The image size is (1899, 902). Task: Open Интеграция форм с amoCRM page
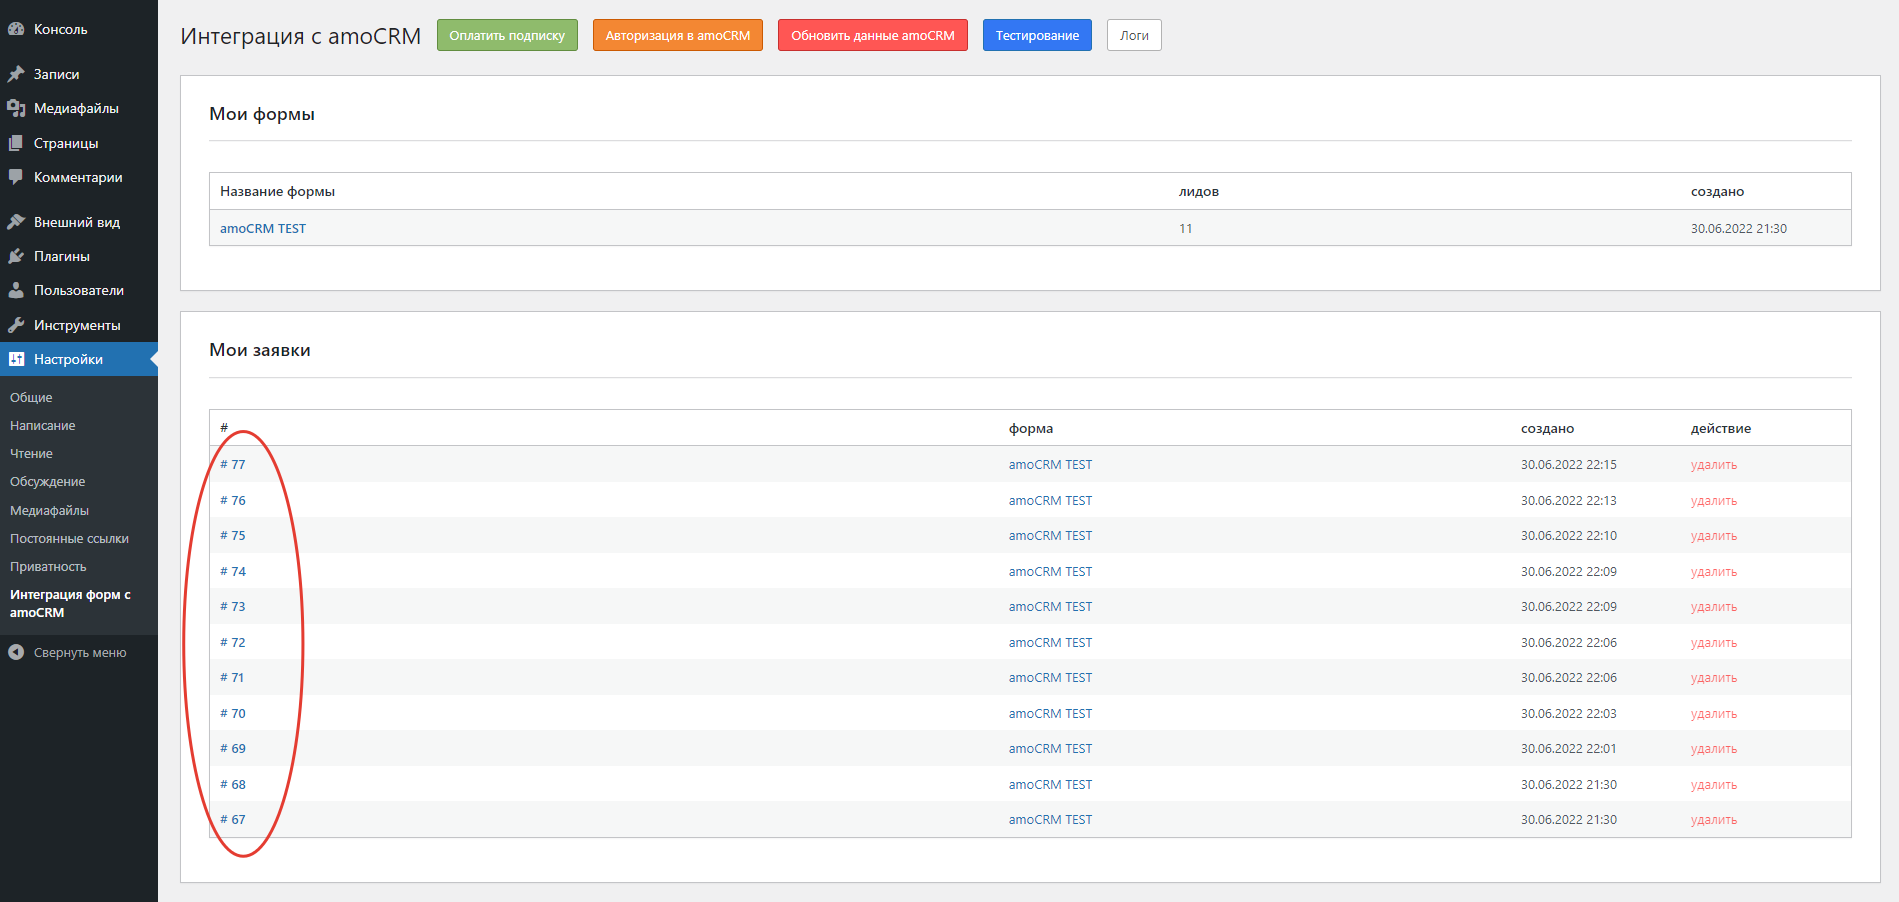point(70,603)
